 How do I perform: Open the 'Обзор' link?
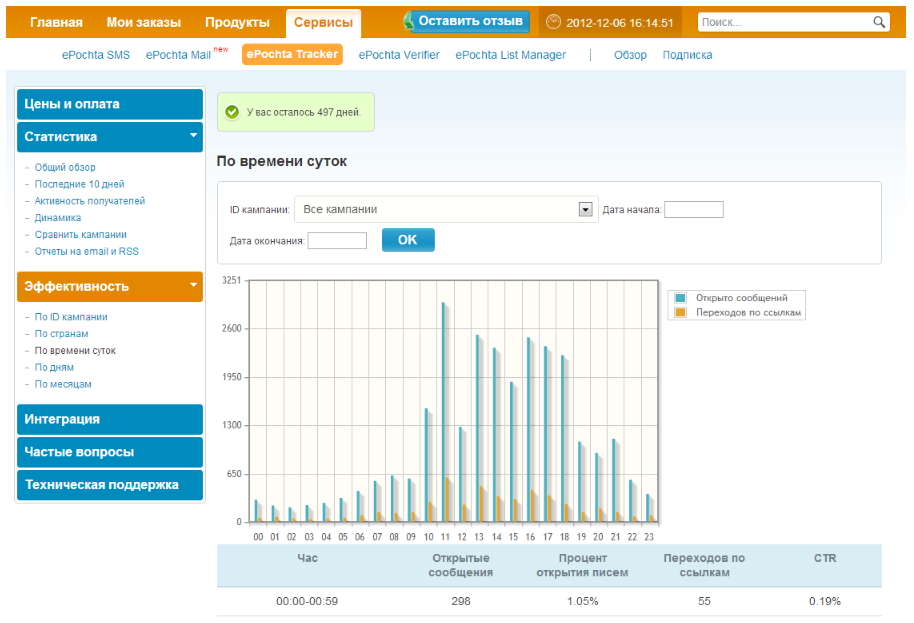point(630,55)
